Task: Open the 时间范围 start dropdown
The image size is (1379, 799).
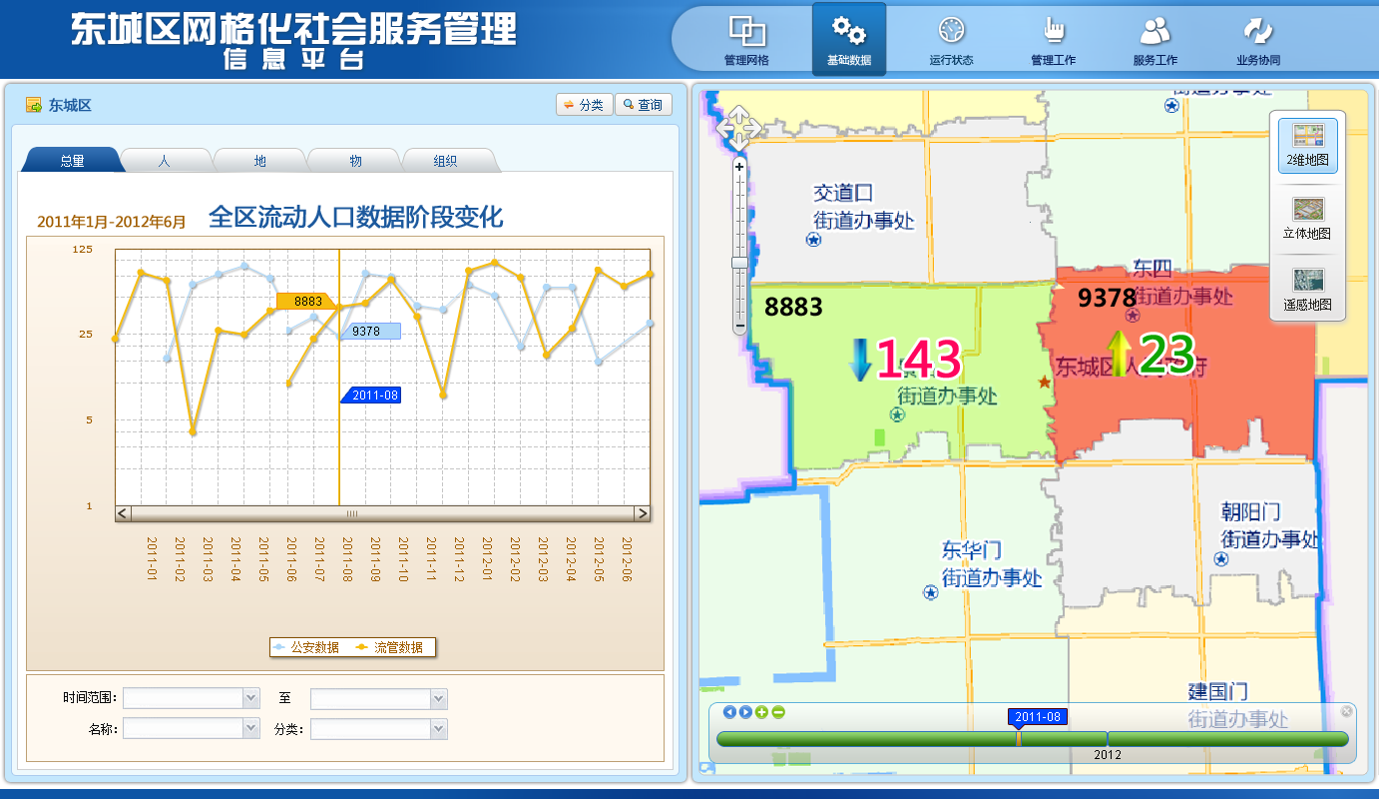Action: (251, 698)
